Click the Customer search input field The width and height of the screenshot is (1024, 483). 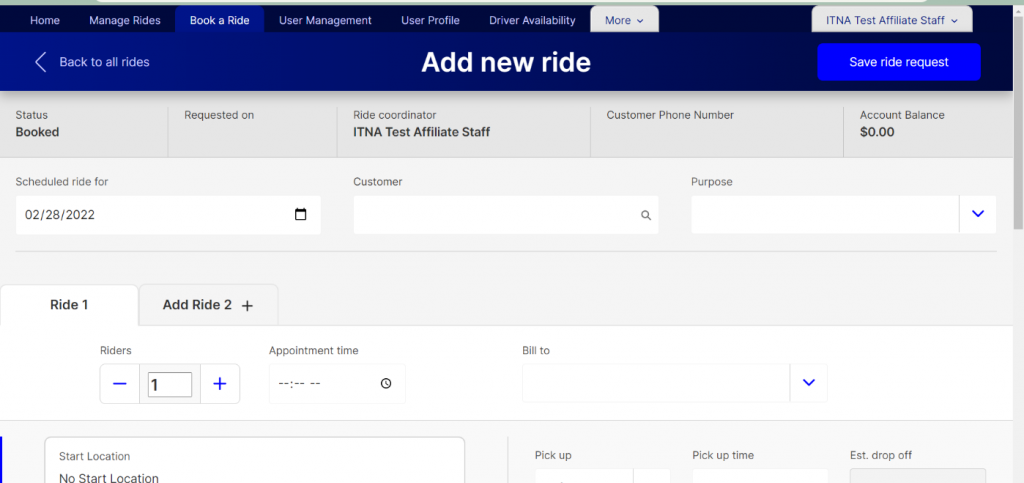[495, 215]
